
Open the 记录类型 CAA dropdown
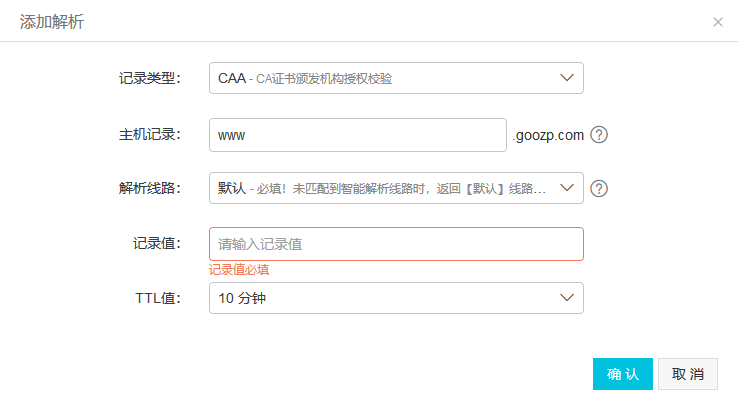point(396,78)
